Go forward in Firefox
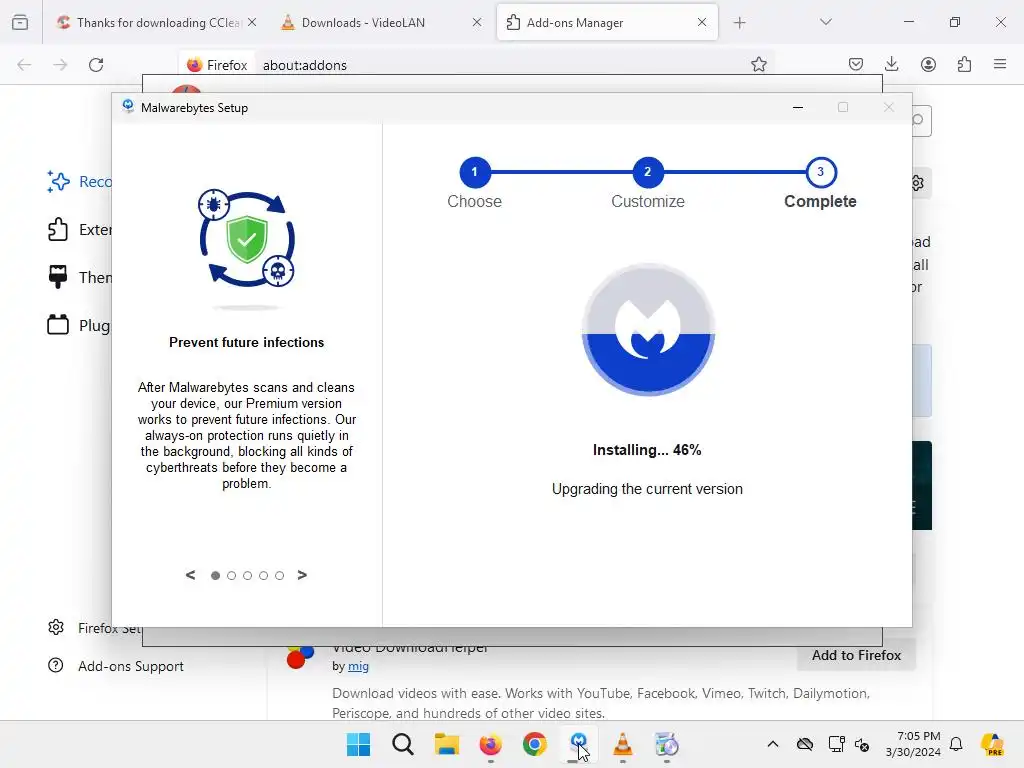Viewport: 1024px width, 768px height. click(60, 65)
